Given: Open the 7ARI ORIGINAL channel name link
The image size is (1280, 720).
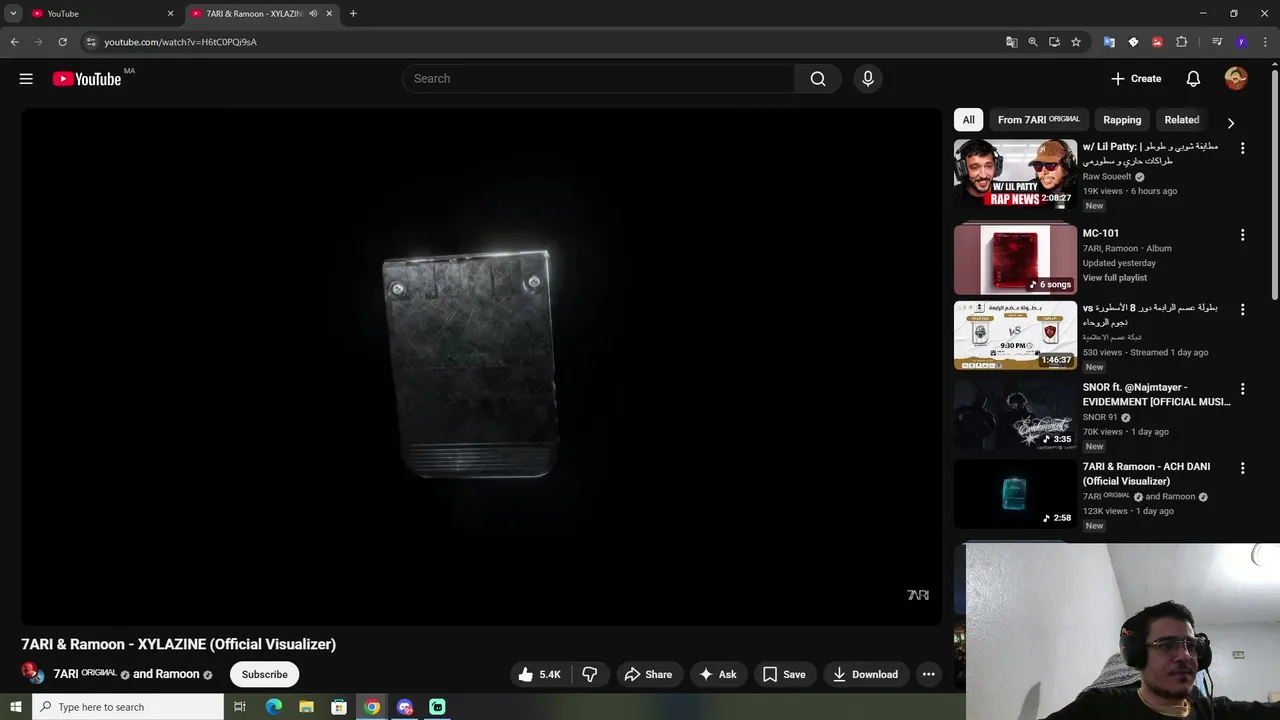Looking at the screenshot, I should pos(85,674).
